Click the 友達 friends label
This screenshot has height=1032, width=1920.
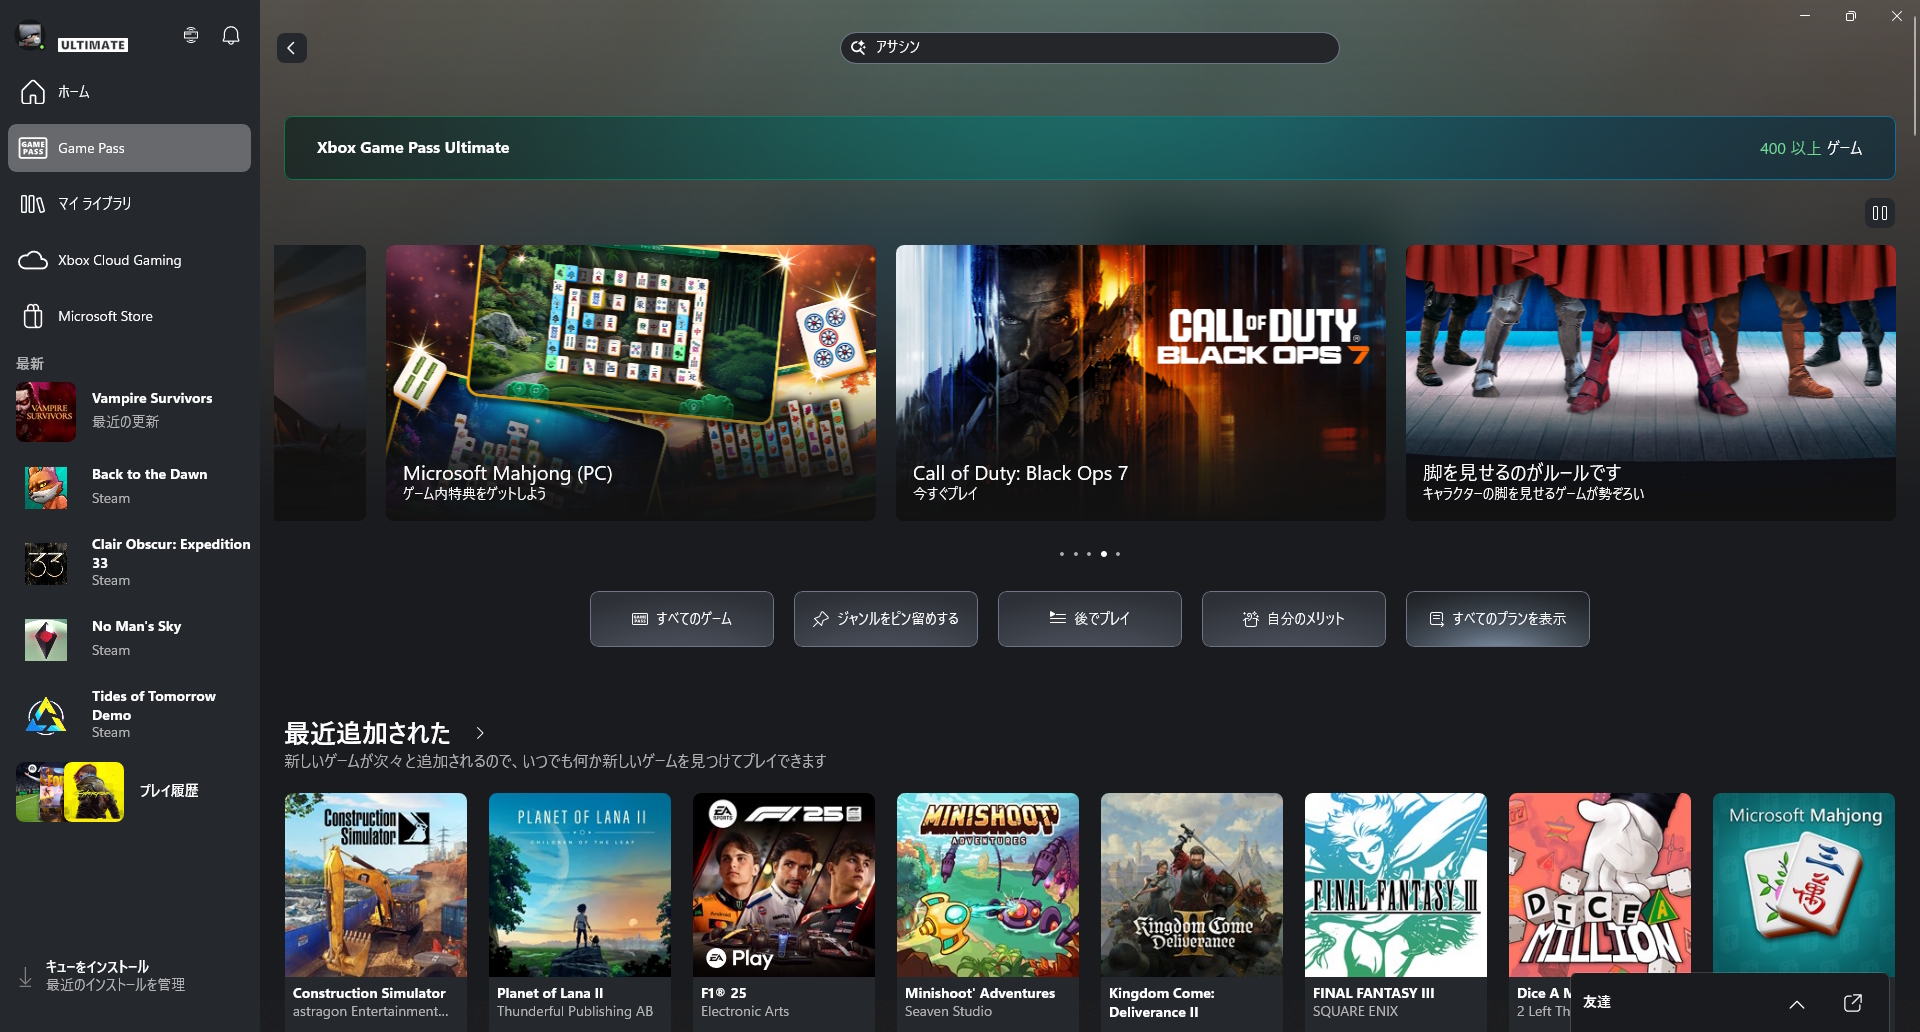coord(1597,1002)
